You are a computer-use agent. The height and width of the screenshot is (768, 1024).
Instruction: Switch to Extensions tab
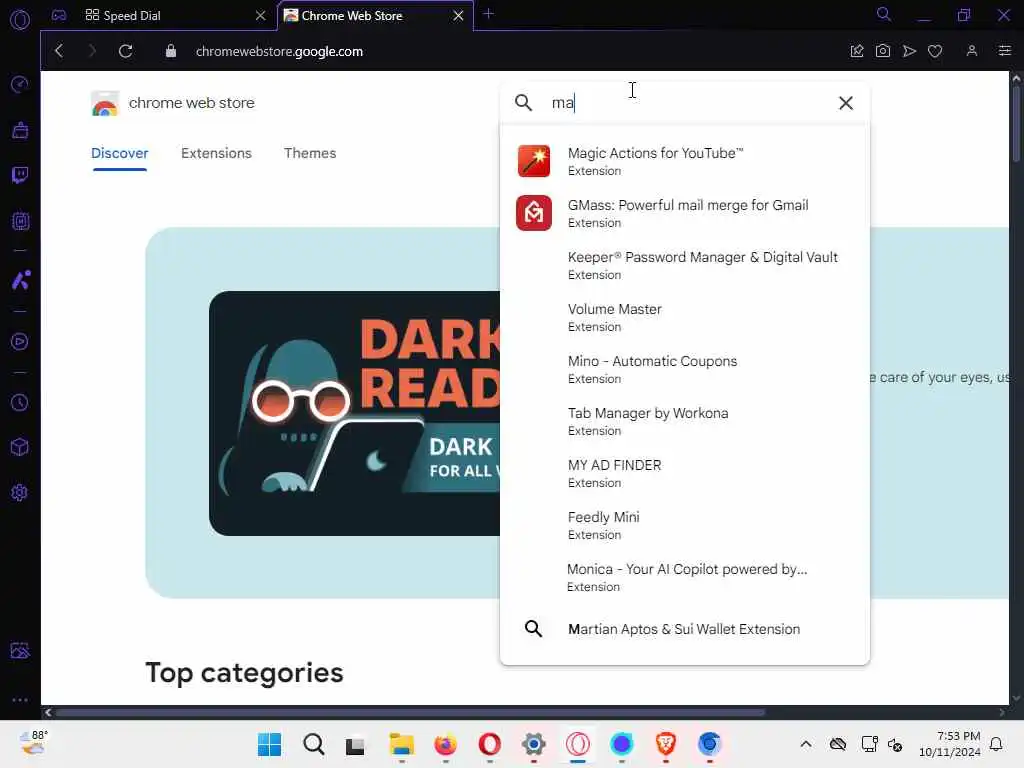(x=216, y=153)
